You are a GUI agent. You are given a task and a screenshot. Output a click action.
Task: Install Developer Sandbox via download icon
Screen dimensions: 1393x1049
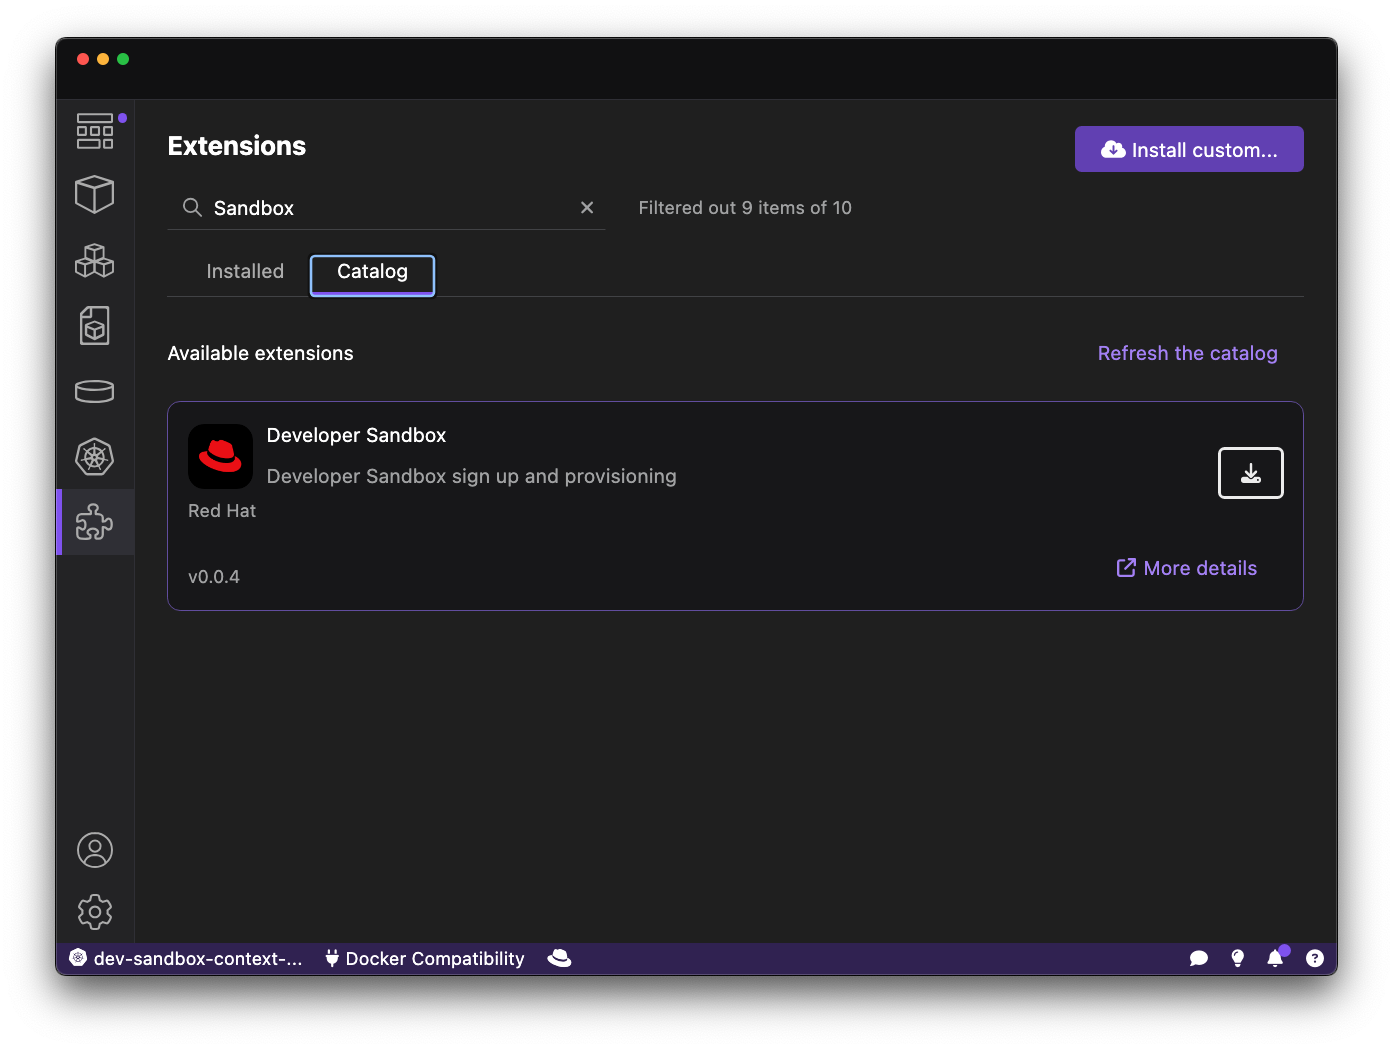point(1251,473)
